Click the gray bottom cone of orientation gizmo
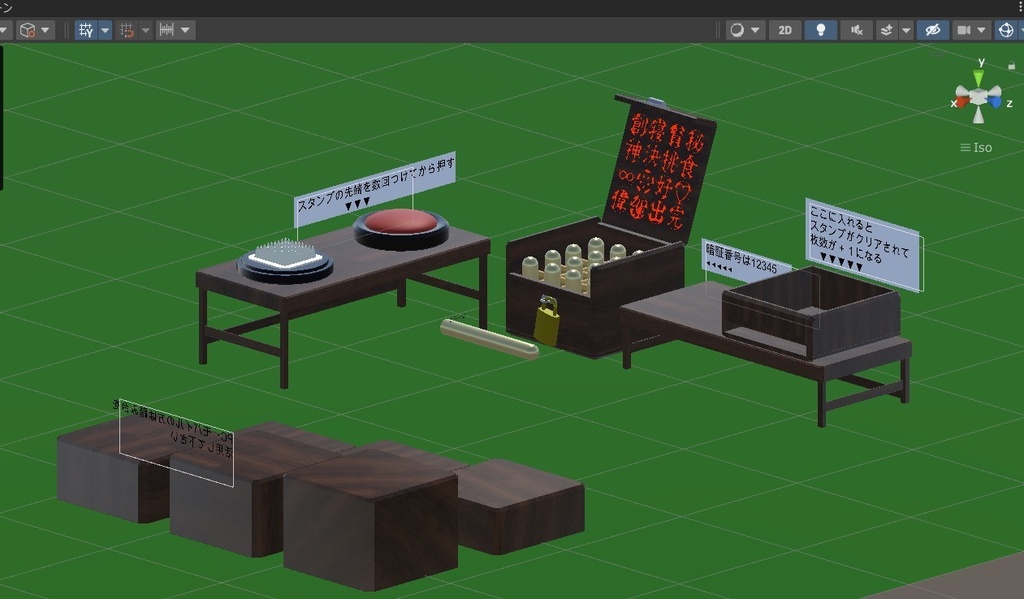 [x=978, y=116]
